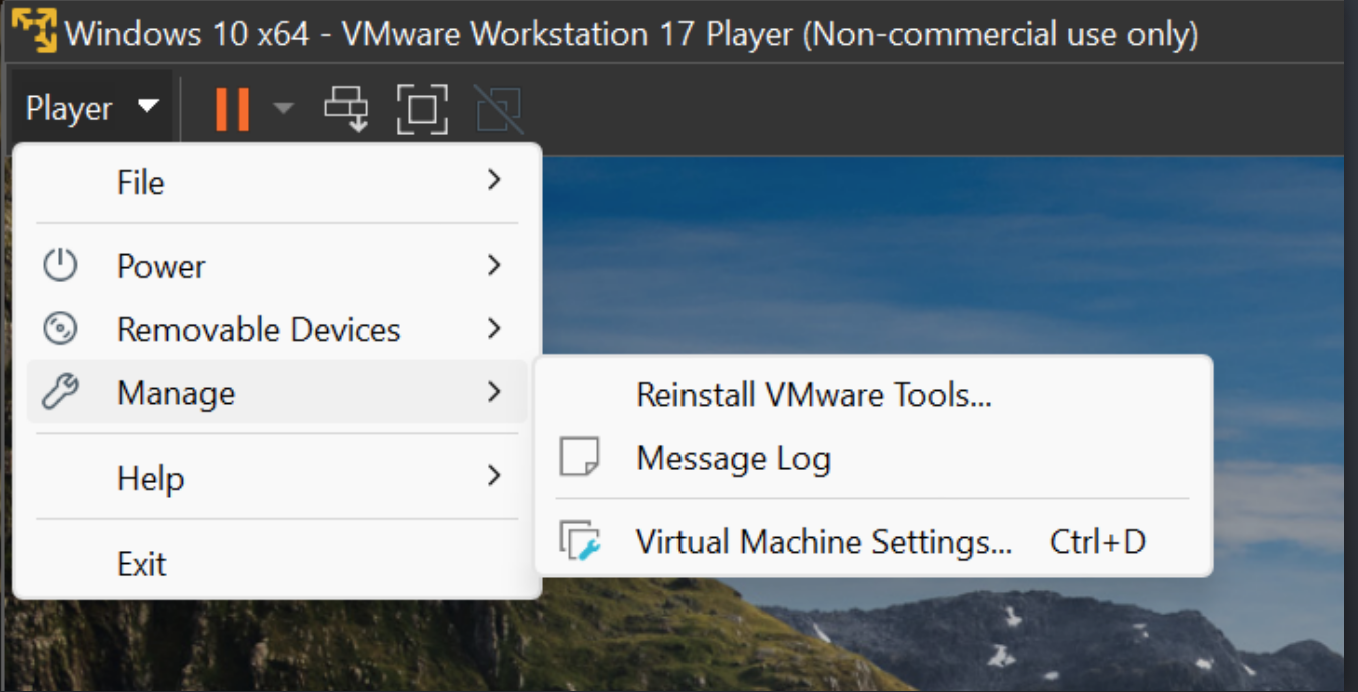The width and height of the screenshot is (1358, 692).
Task: Open the Player menu dropdown
Action: click(x=91, y=108)
